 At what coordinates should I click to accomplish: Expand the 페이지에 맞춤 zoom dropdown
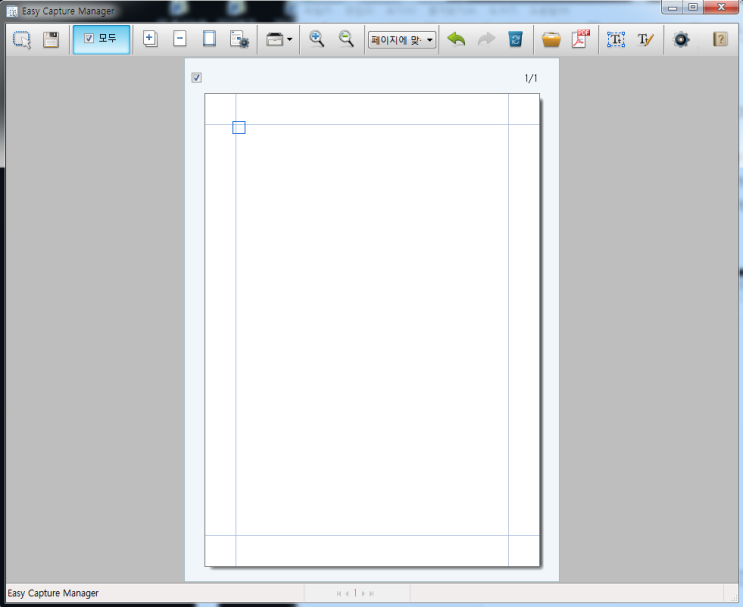click(429, 40)
